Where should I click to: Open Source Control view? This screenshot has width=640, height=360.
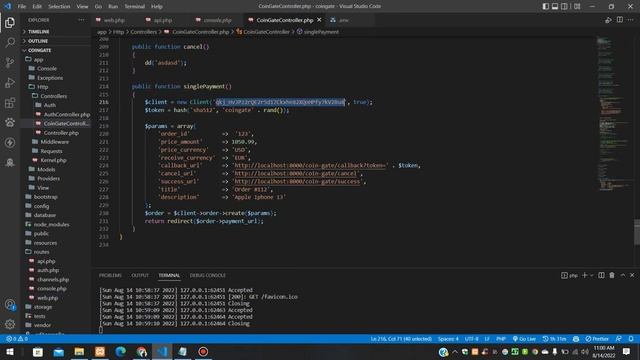click(10, 62)
